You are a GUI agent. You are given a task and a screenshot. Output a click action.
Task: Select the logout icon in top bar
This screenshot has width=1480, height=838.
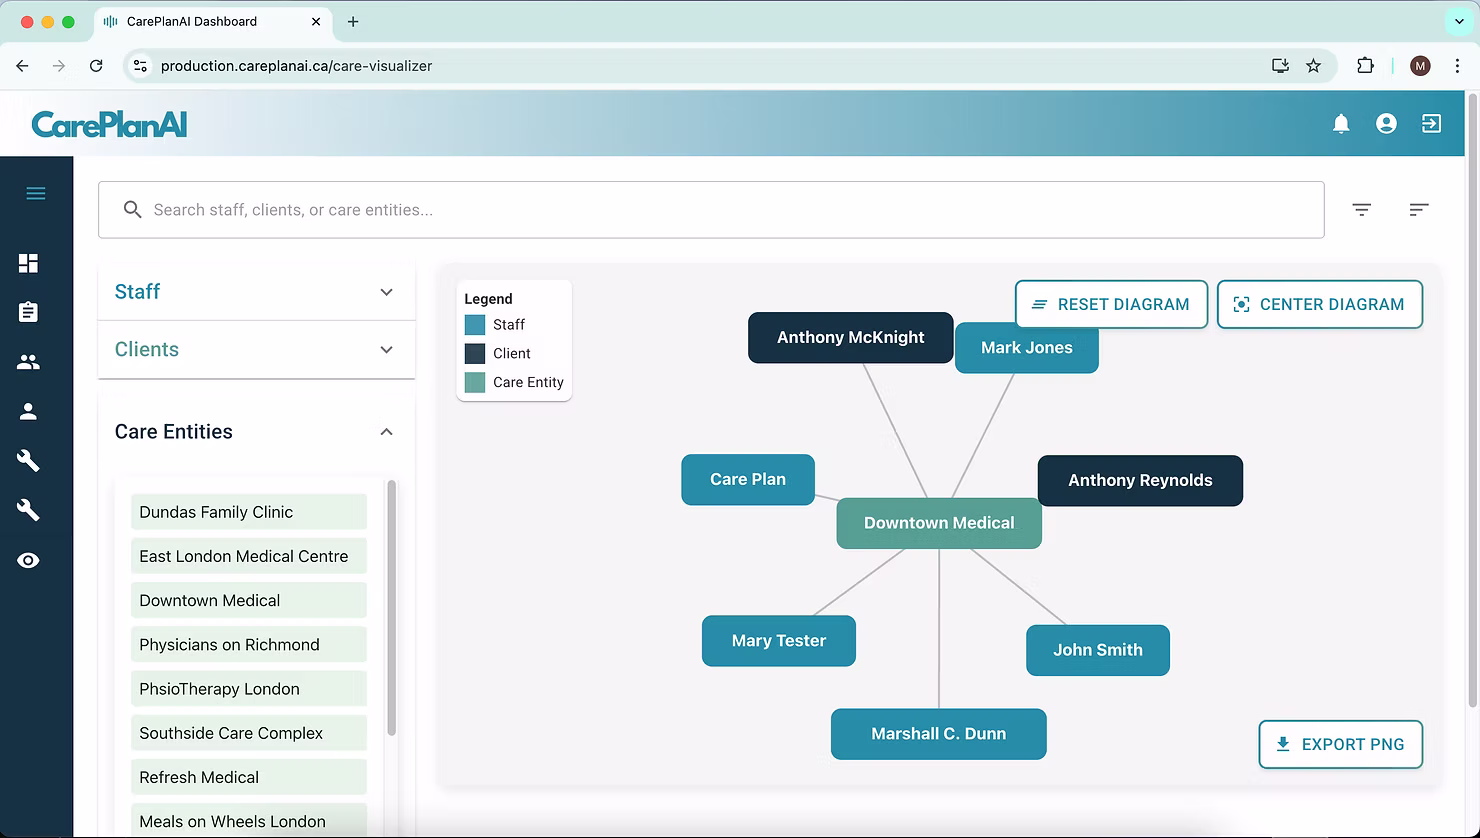point(1431,123)
